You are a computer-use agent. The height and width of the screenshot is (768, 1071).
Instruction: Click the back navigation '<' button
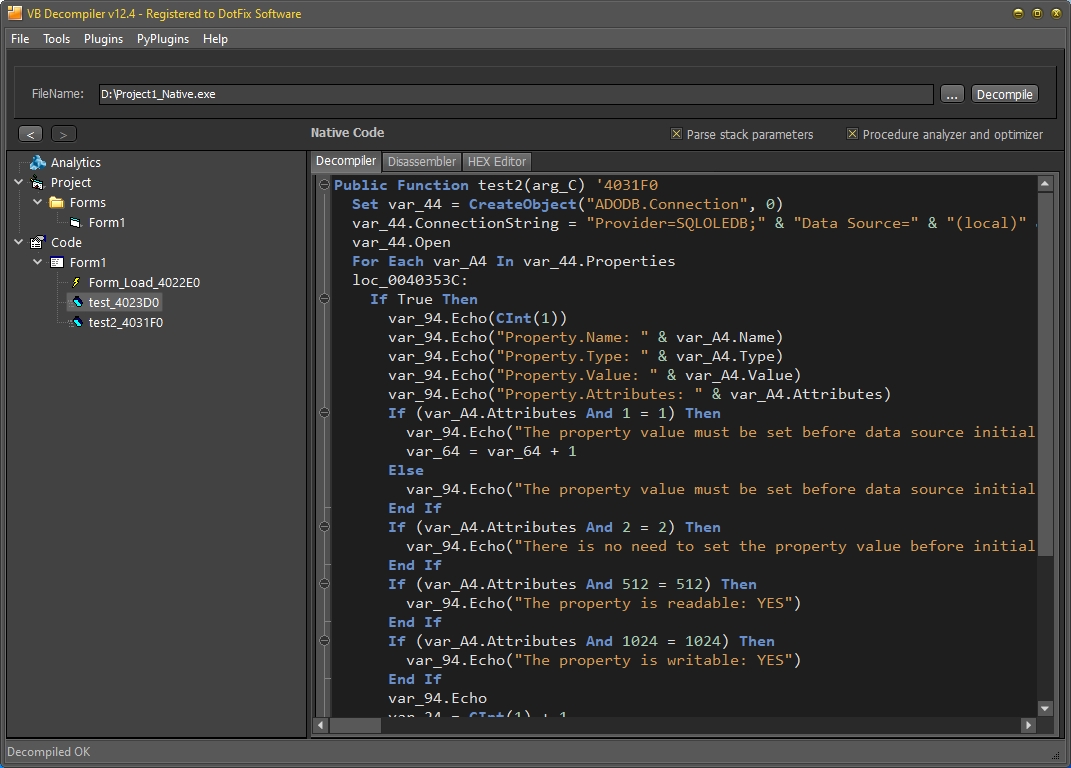(30, 134)
